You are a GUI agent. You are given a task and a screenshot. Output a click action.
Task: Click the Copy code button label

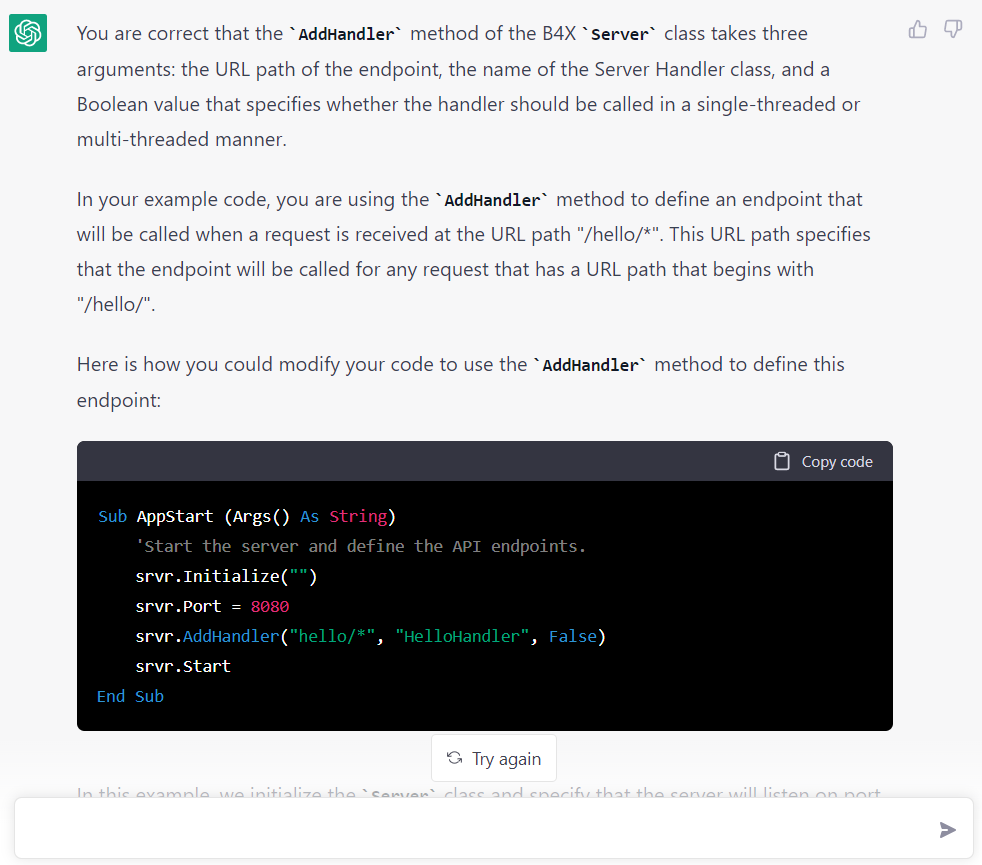click(x=836, y=461)
